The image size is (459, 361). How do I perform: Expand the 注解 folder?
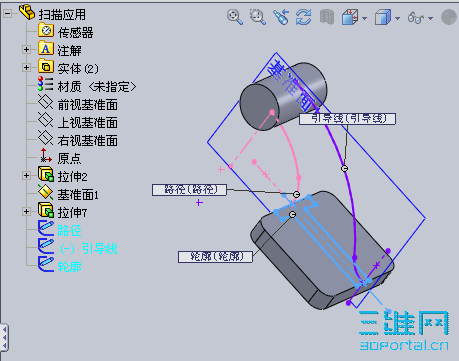(x=26, y=50)
